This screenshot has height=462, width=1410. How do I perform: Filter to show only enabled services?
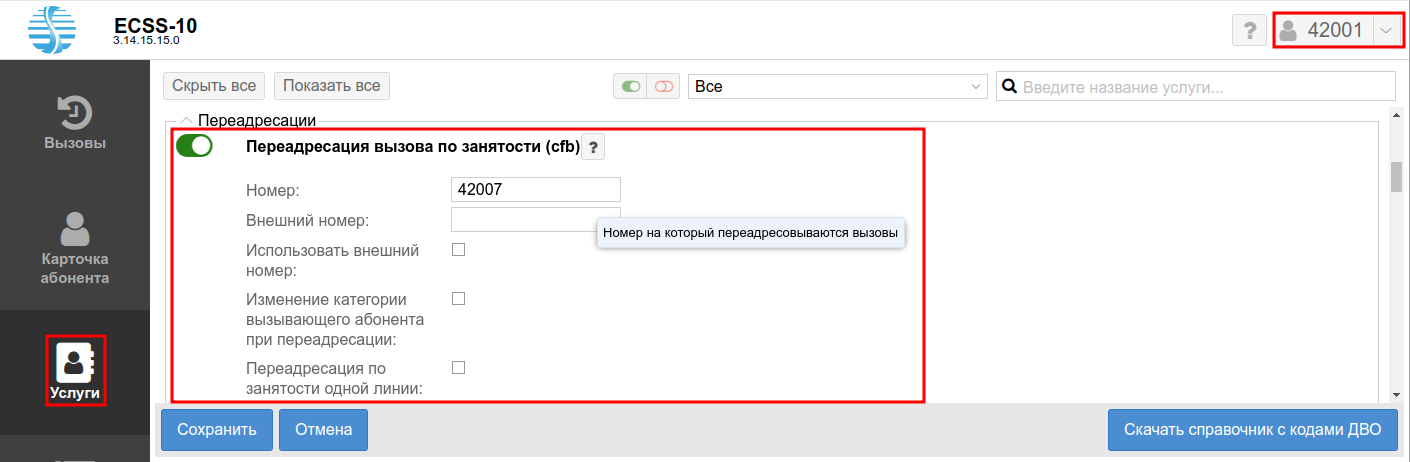point(630,87)
